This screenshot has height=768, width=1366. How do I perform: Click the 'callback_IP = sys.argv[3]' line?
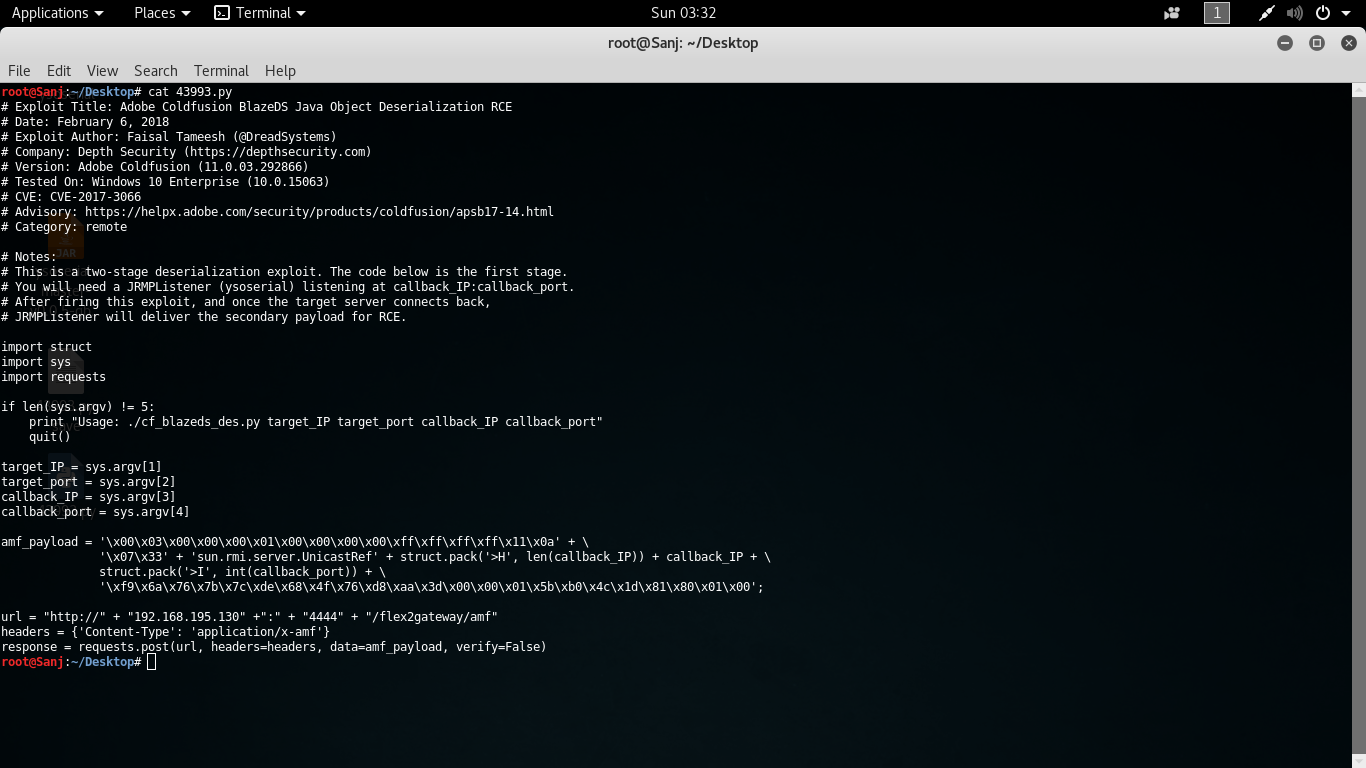[x=88, y=497]
